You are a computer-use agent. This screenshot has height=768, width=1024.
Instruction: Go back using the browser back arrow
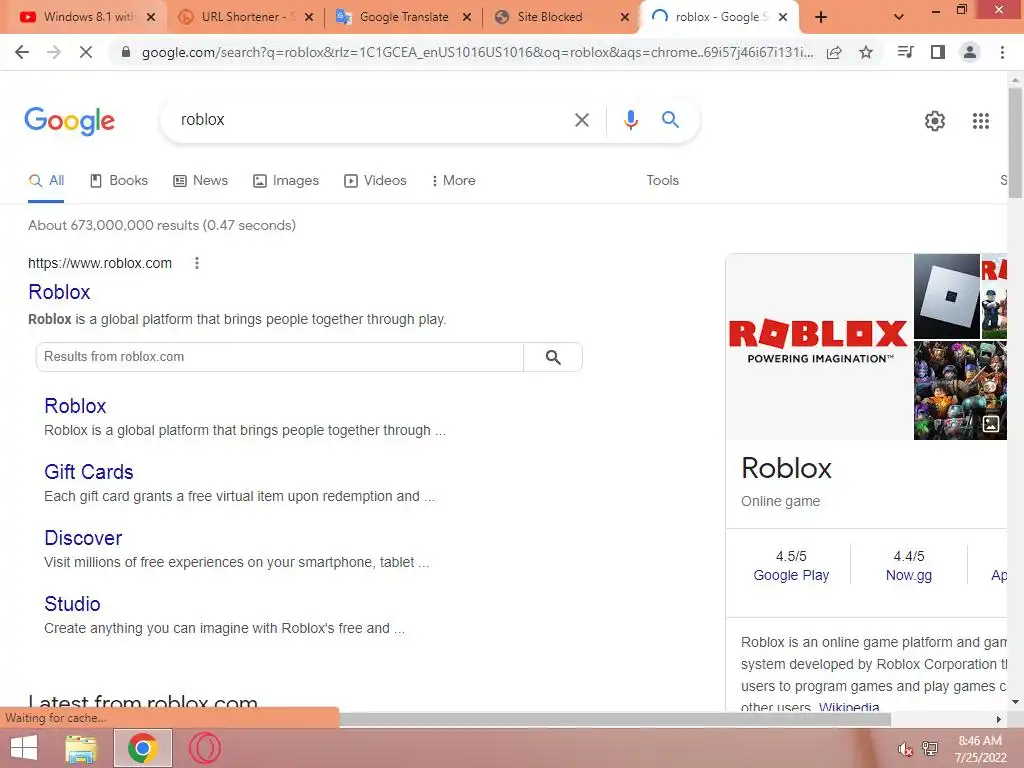tap(22, 52)
